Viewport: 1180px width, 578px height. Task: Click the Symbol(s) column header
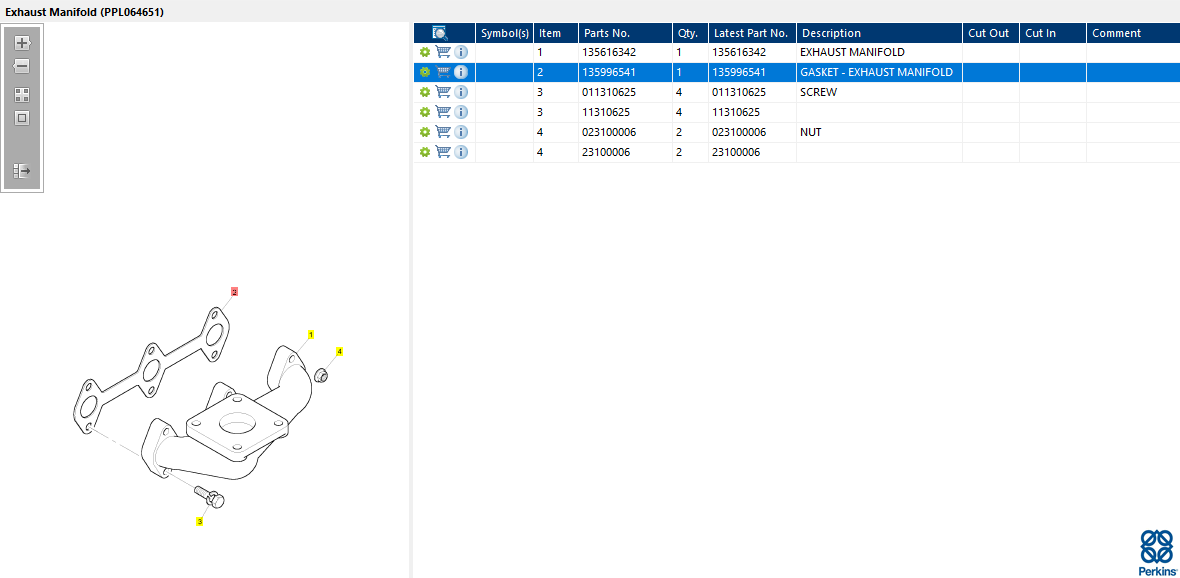click(x=505, y=33)
